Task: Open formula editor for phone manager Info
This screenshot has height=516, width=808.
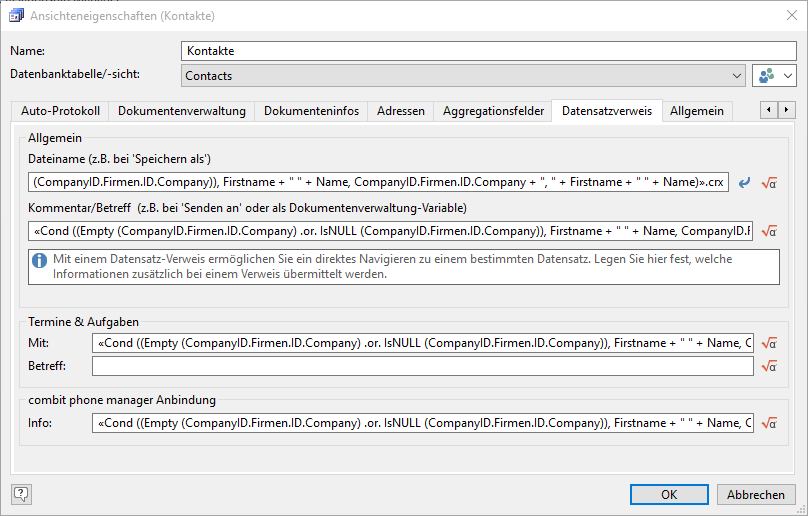Action: pyautogui.click(x=769, y=423)
